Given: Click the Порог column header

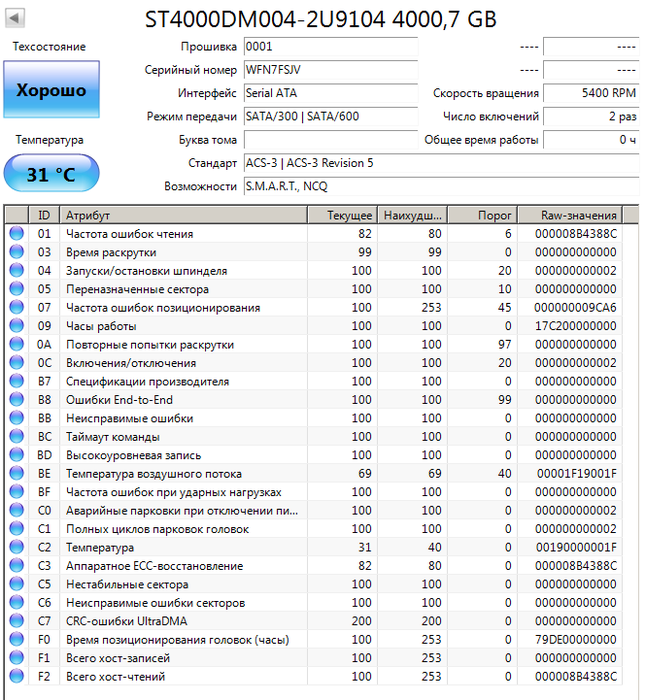Looking at the screenshot, I should [x=483, y=215].
